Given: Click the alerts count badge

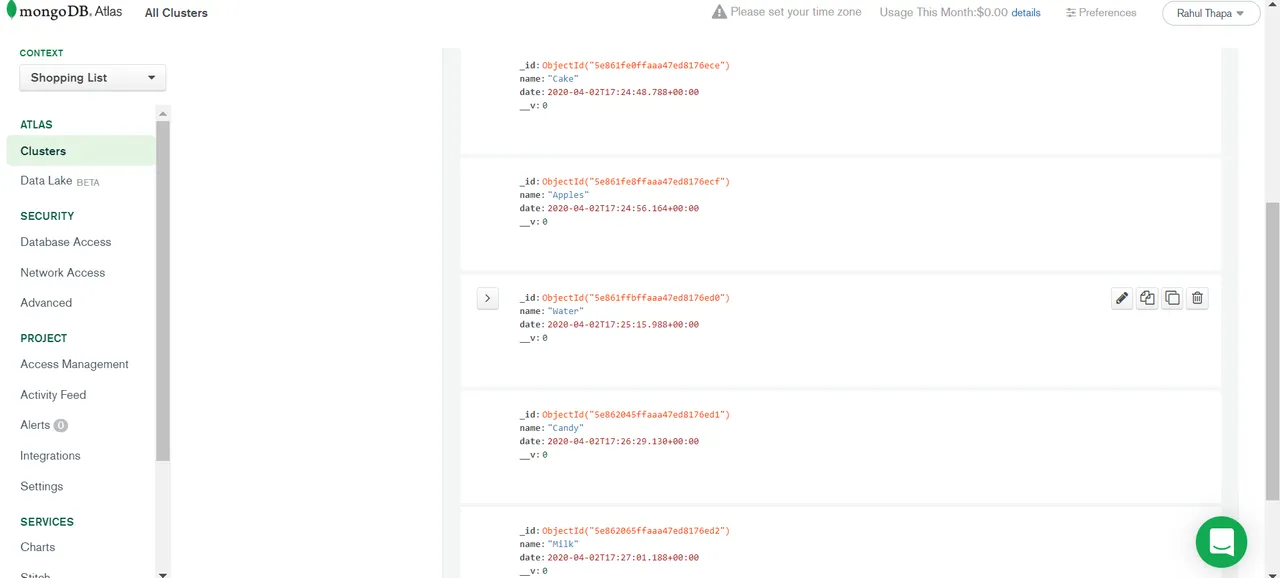Looking at the screenshot, I should click(x=61, y=425).
